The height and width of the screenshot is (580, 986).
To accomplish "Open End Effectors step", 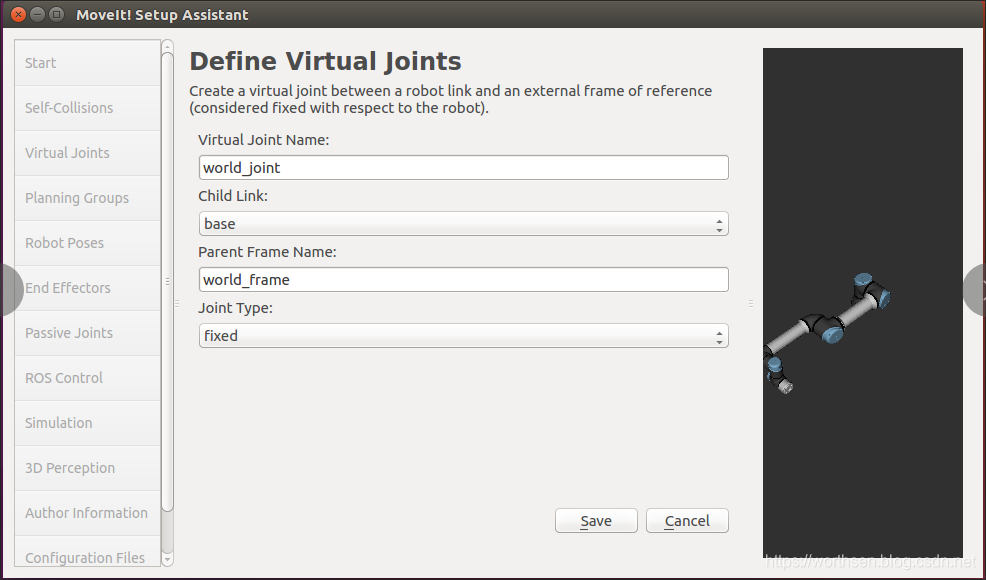I will click(x=87, y=287).
